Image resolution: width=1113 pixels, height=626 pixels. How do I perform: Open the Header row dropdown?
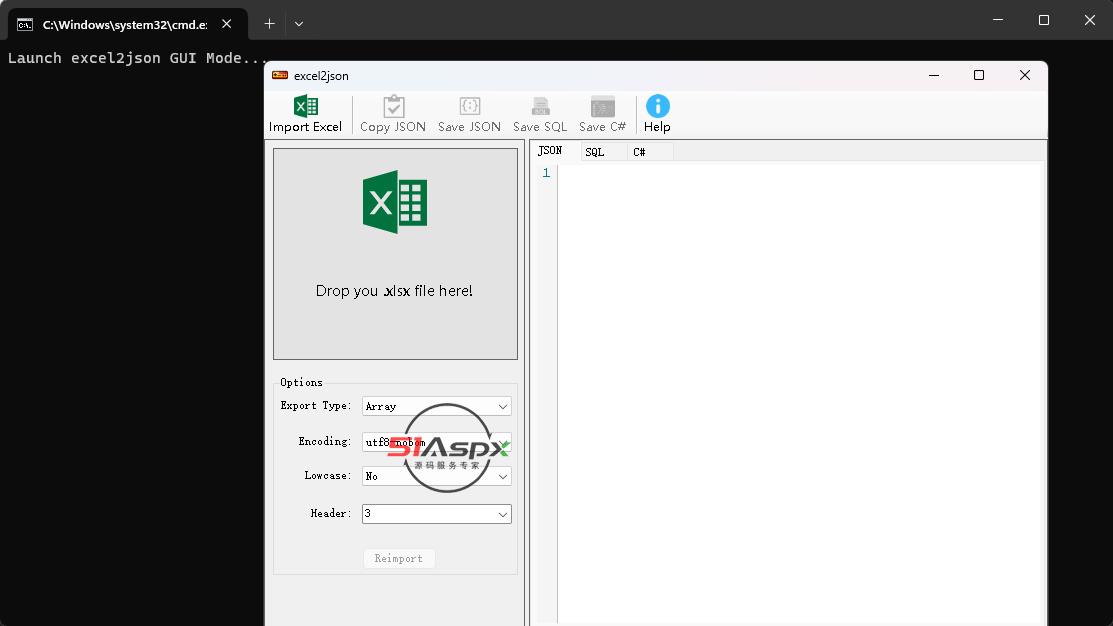pyautogui.click(x=503, y=514)
